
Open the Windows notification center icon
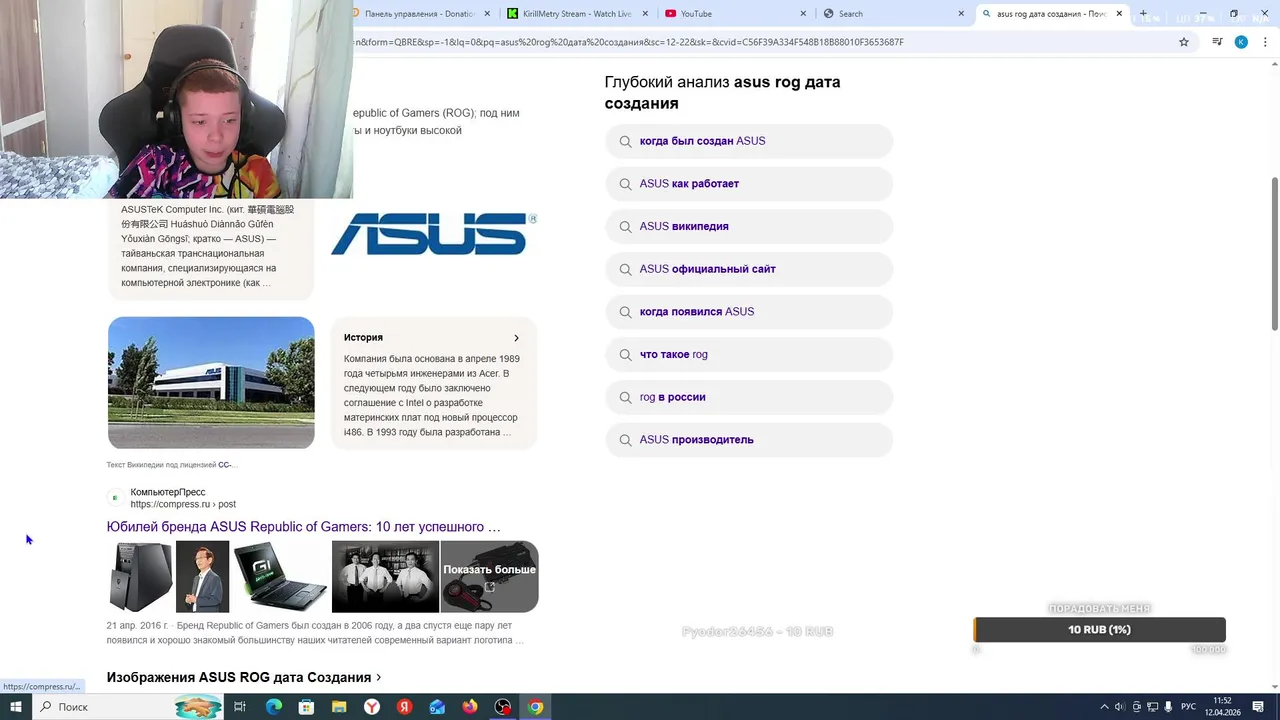(1258, 707)
